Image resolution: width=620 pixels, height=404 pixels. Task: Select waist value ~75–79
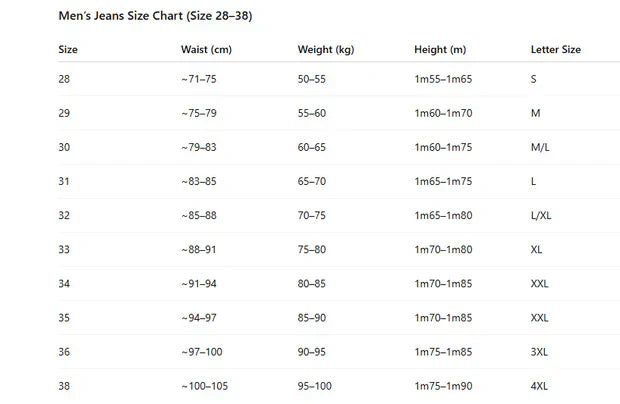(199, 113)
